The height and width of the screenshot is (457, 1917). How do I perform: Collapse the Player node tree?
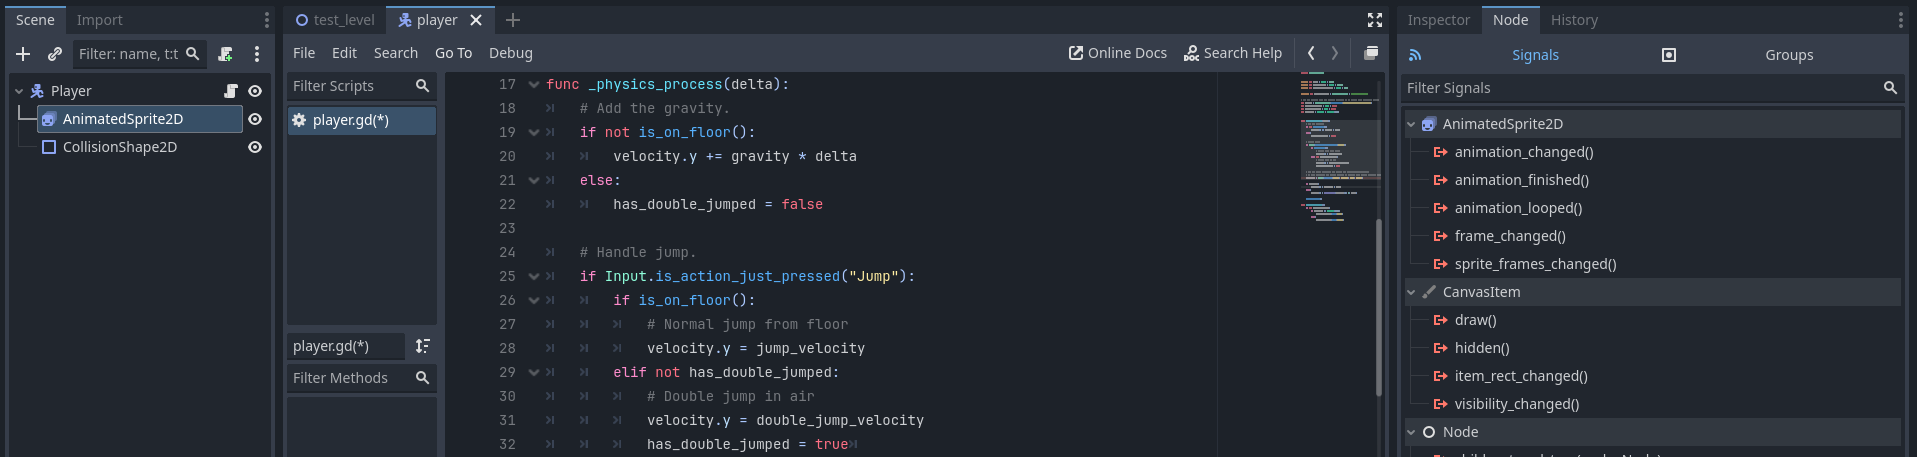19,91
